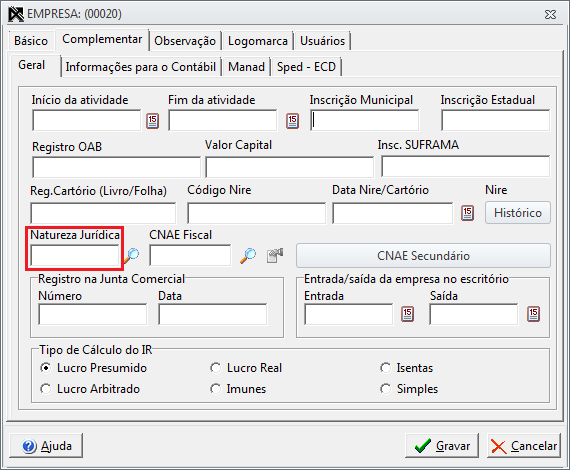
Task: Open calendar for Início da atividade
Action: (x=152, y=121)
